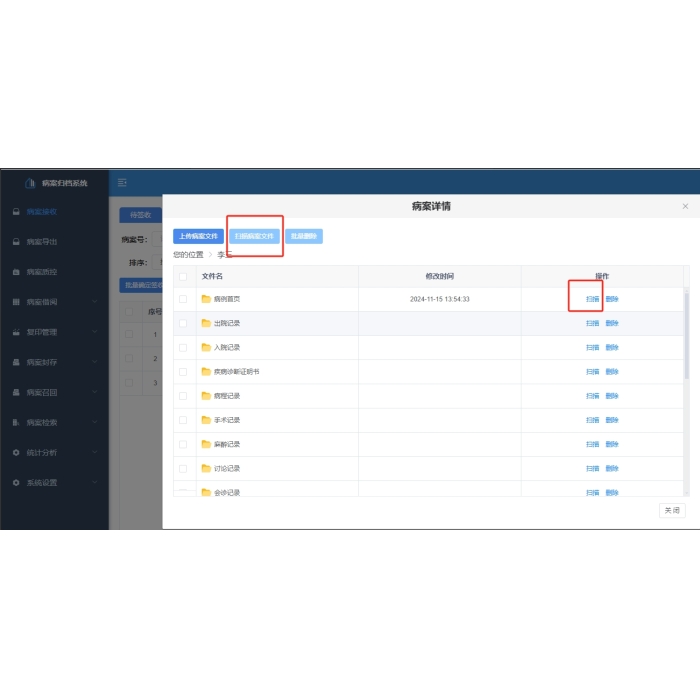
Task: Click the 病案归档系统 logo icon
Action: pyautogui.click(x=30, y=183)
